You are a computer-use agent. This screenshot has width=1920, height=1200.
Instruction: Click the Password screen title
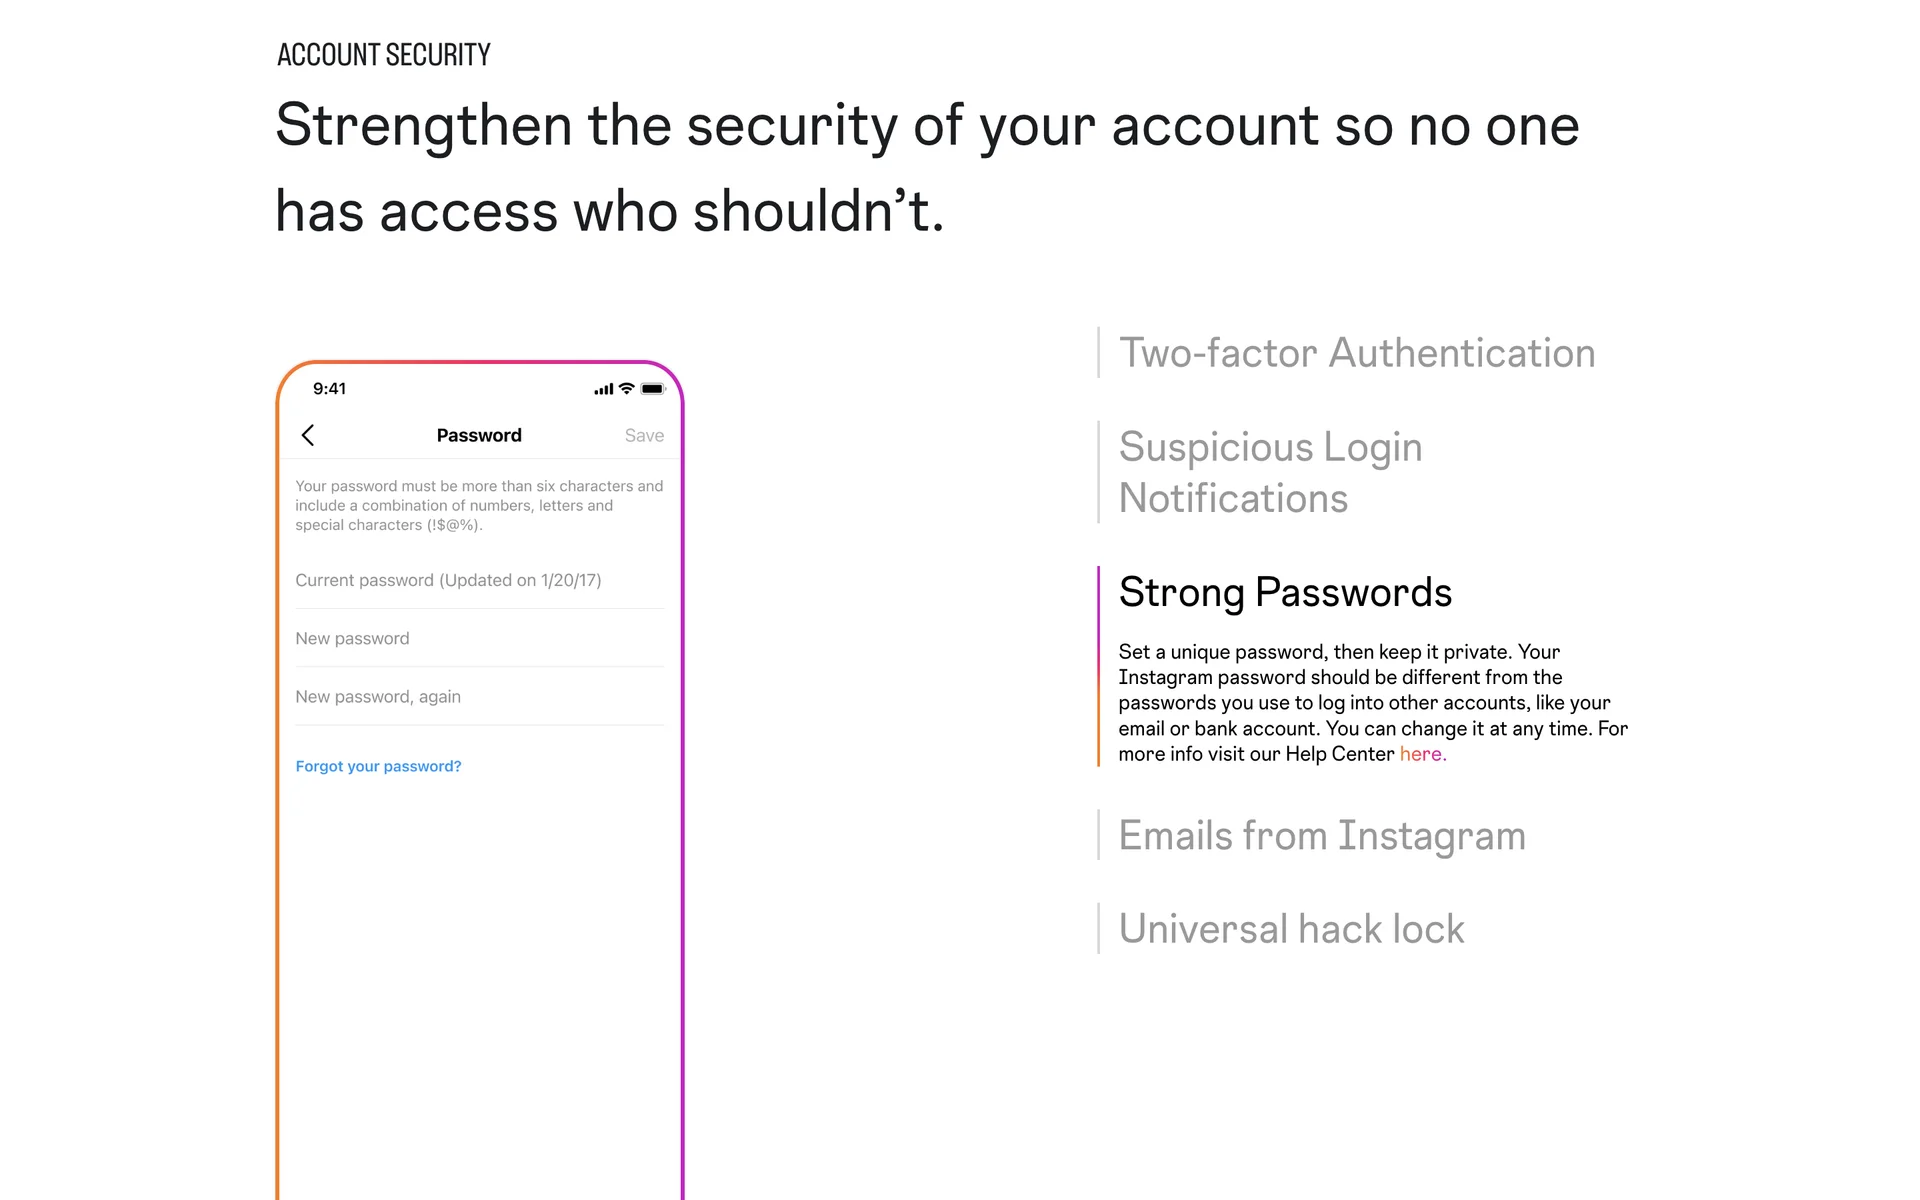479,435
